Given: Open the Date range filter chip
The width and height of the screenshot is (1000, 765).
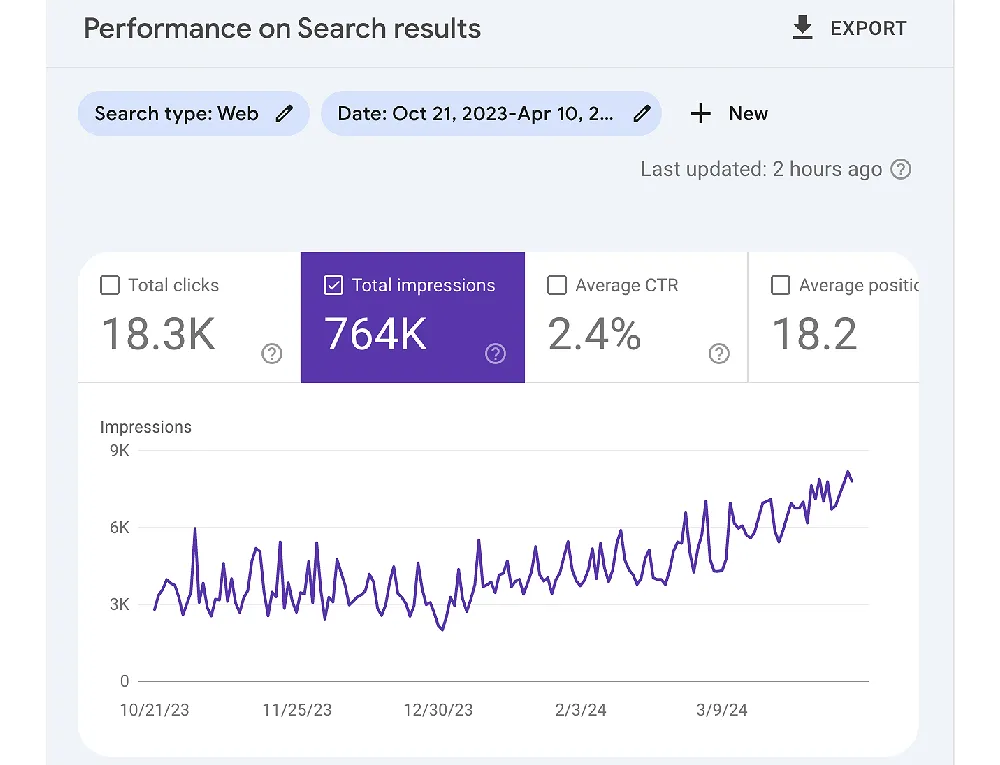Looking at the screenshot, I should pos(475,114).
